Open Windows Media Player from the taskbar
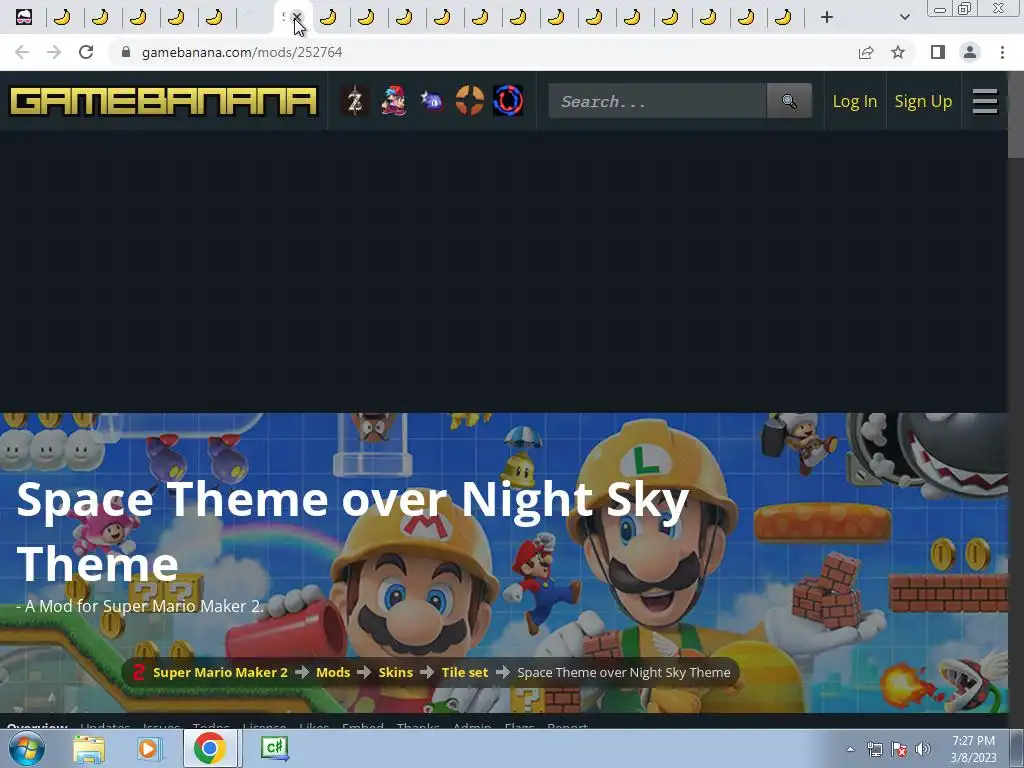Image resolution: width=1024 pixels, height=768 pixels. [149, 748]
